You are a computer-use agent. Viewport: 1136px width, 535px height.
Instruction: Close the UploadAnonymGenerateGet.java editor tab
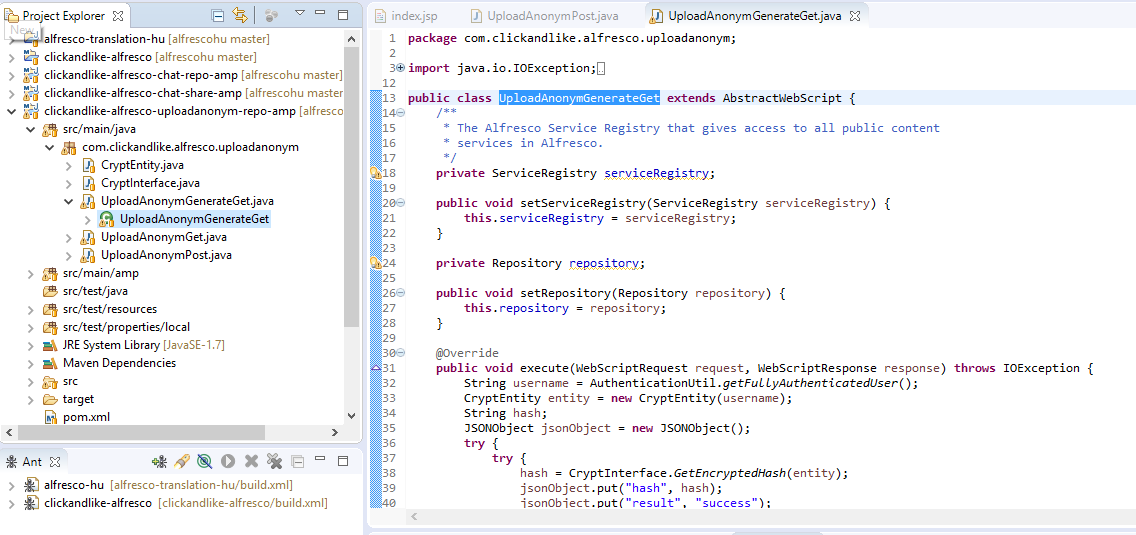pyautogui.click(x=854, y=15)
